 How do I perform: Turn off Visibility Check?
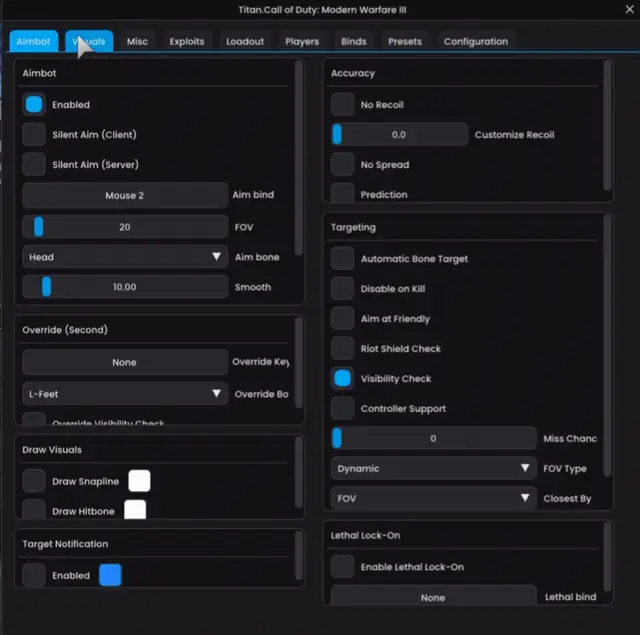(x=342, y=378)
